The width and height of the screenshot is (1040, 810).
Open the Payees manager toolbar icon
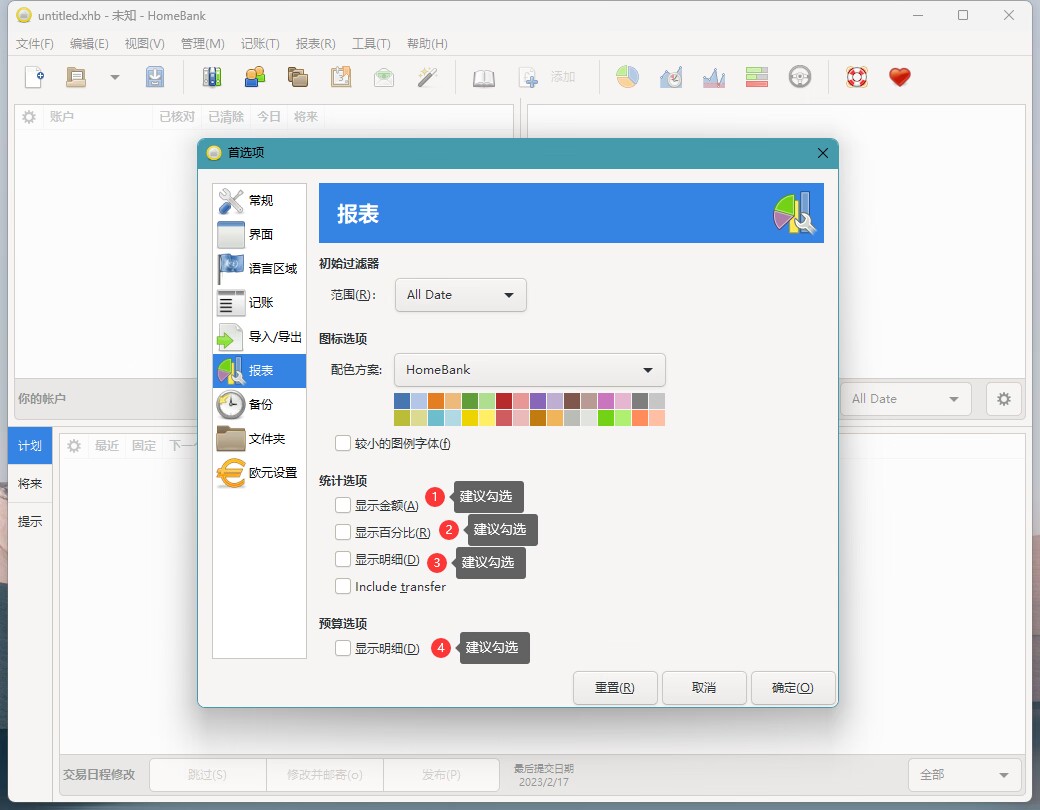coord(255,77)
